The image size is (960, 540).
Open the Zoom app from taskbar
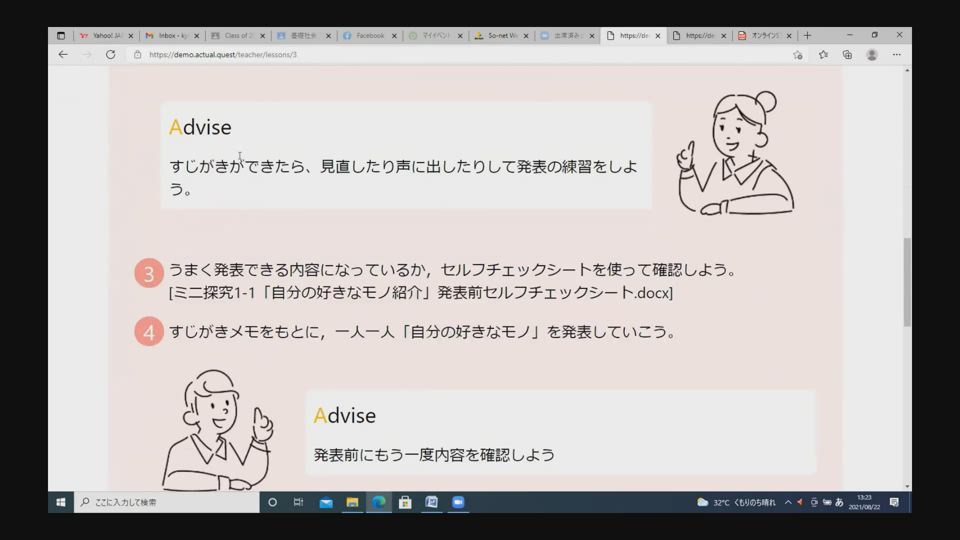click(458, 502)
